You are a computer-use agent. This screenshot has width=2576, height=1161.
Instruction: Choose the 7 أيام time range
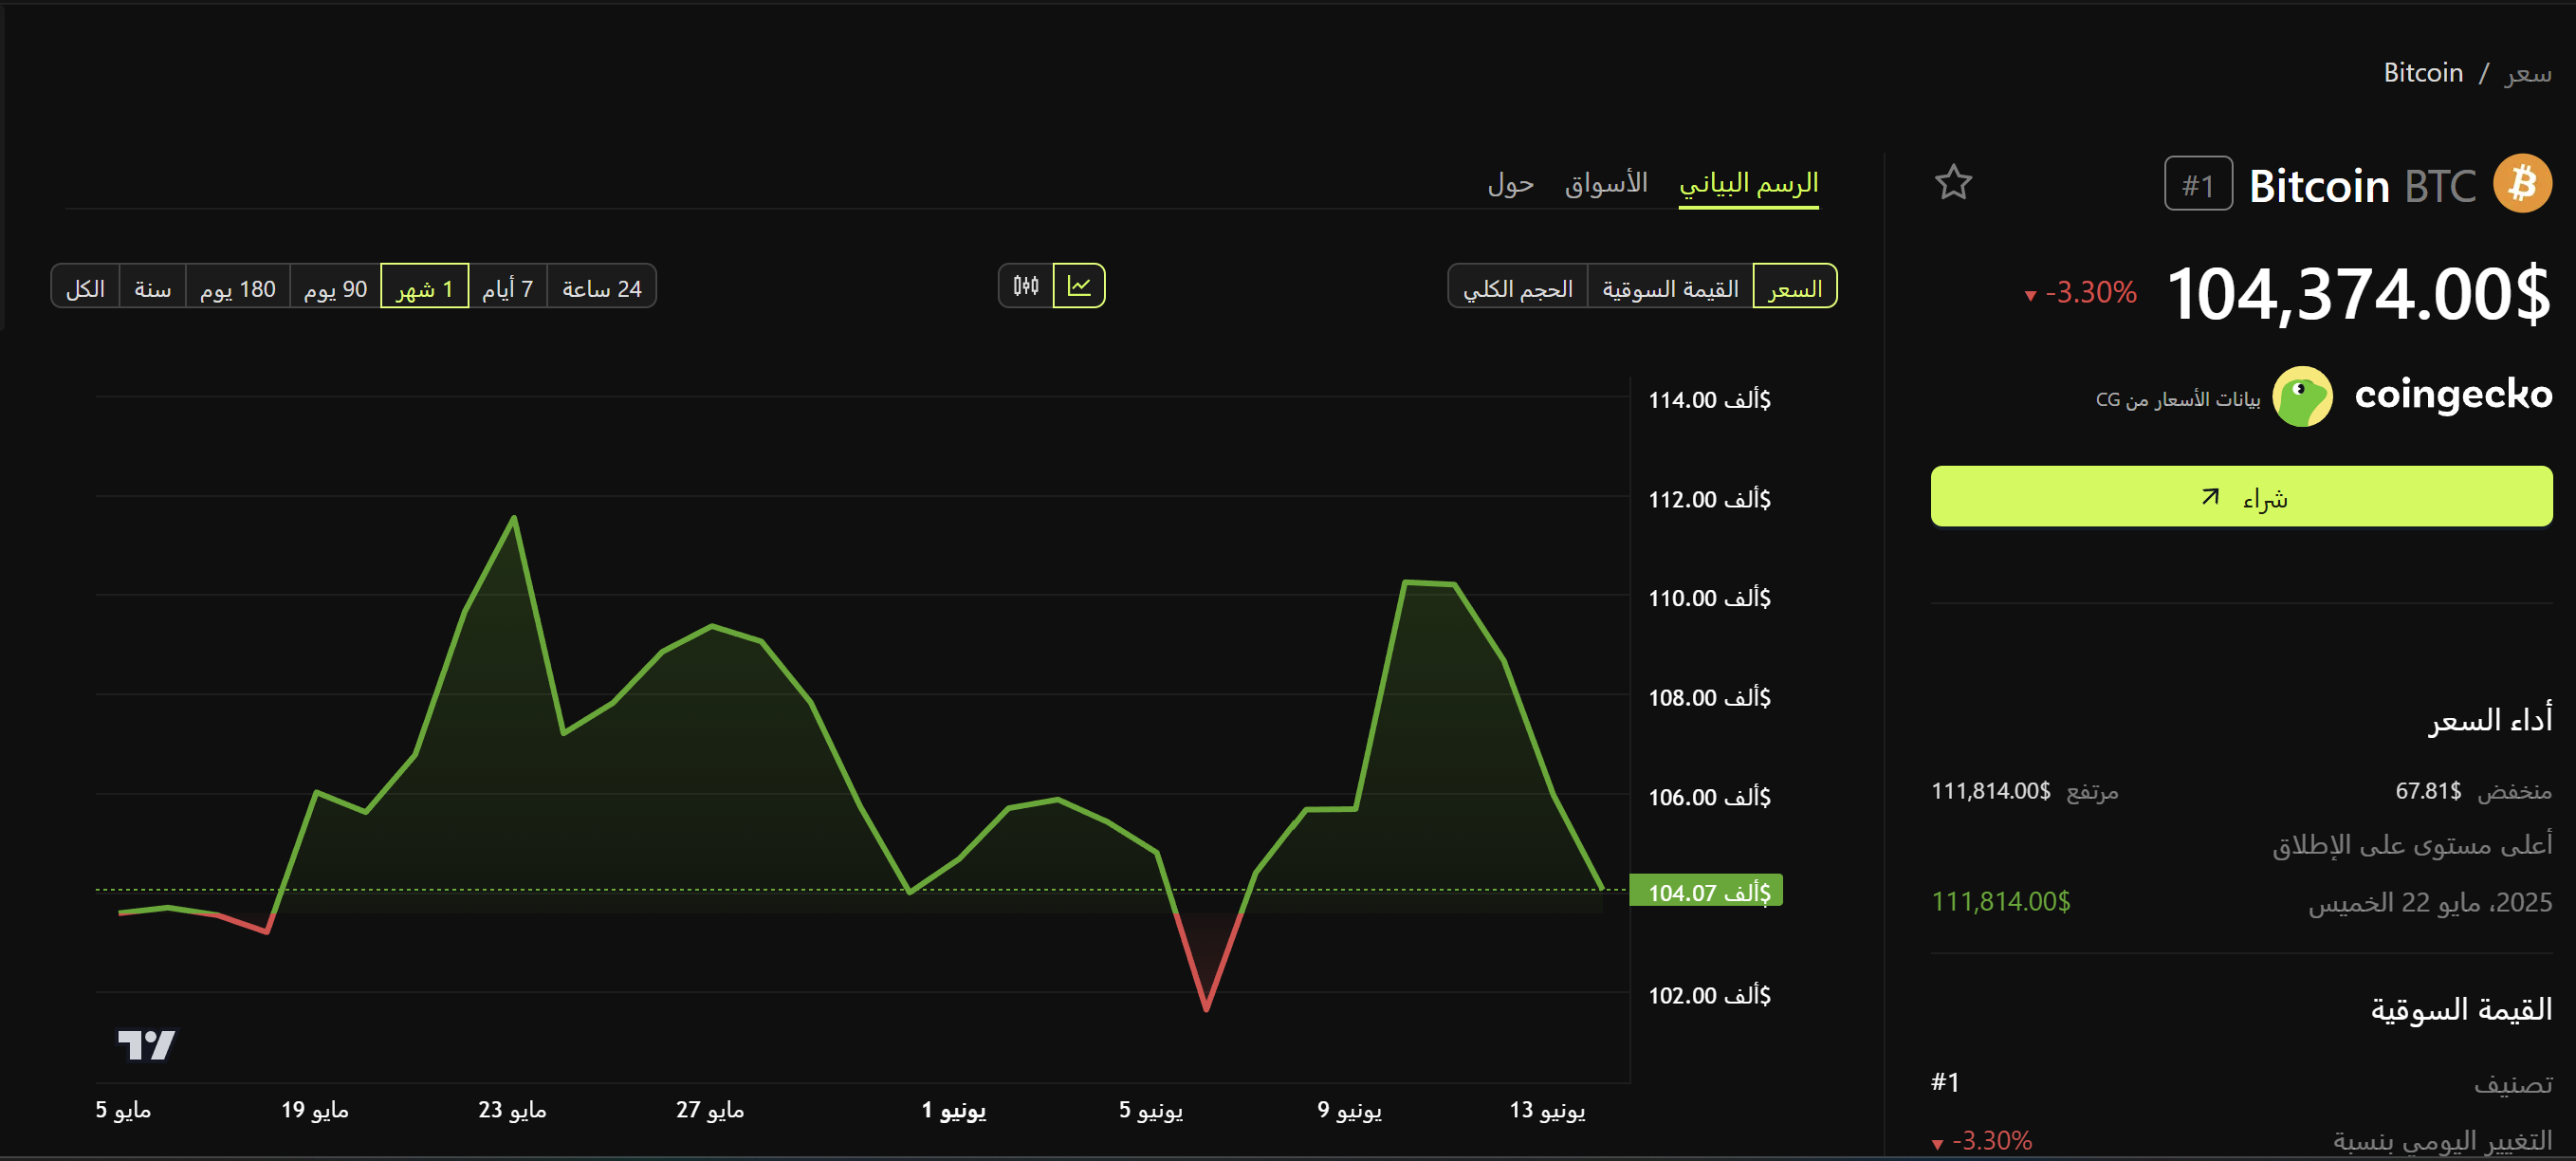coord(507,289)
